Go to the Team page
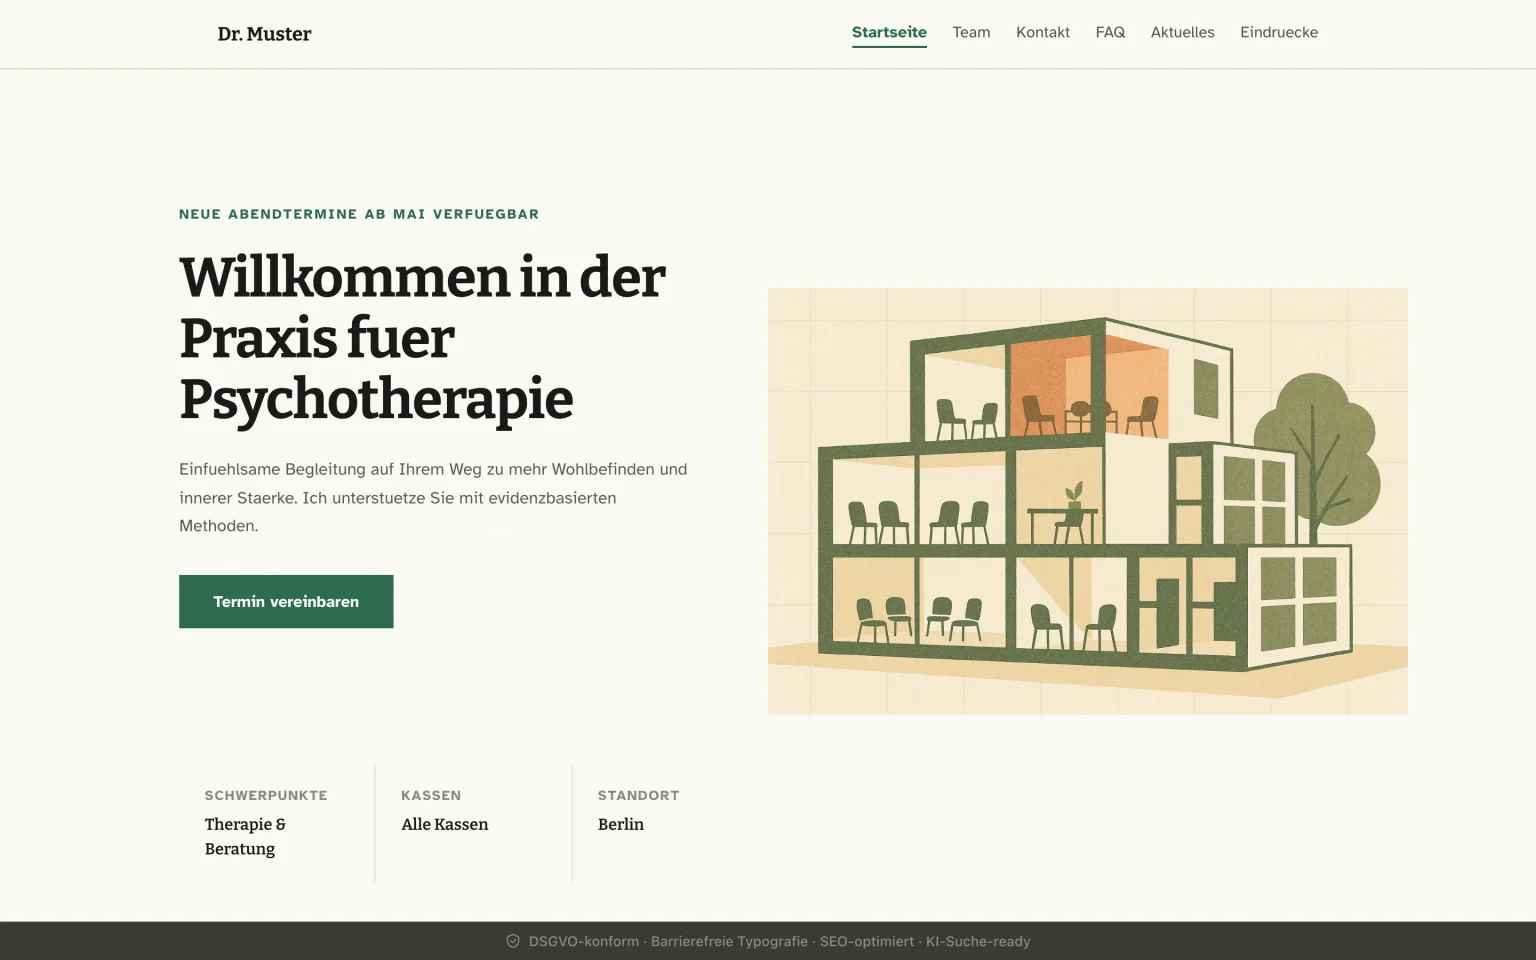 [x=971, y=32]
